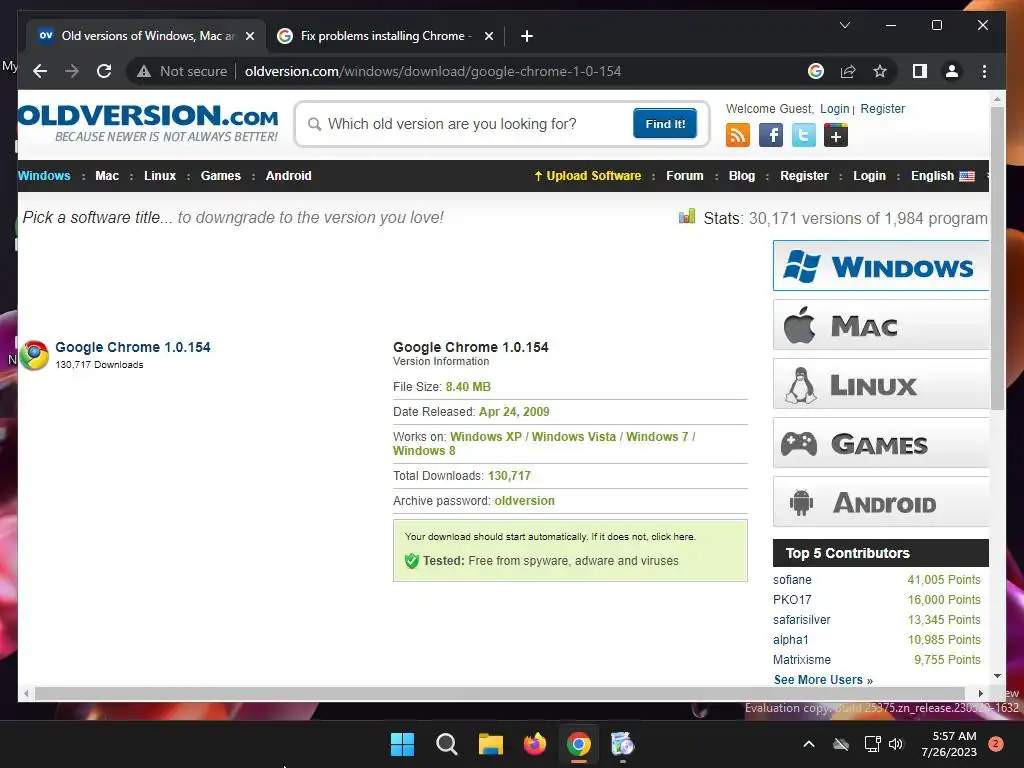Open the Blog nav item
This screenshot has width=1024, height=768.
tap(742, 176)
